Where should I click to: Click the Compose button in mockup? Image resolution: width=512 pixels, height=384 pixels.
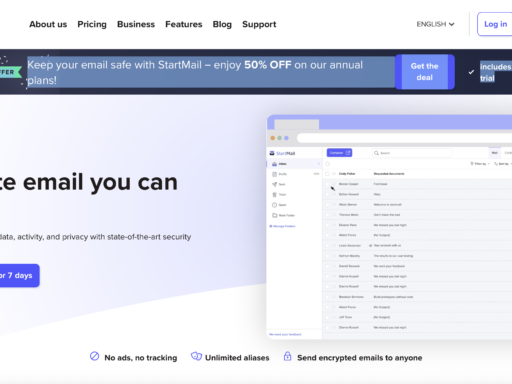(339, 153)
